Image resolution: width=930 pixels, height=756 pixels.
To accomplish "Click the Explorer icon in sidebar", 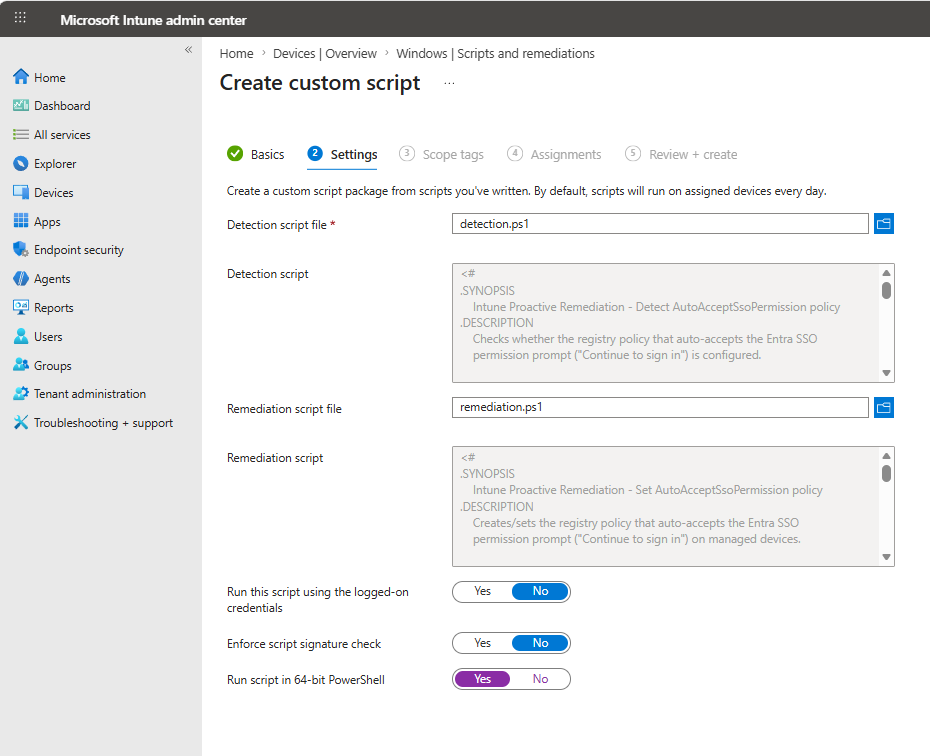I will [21, 164].
